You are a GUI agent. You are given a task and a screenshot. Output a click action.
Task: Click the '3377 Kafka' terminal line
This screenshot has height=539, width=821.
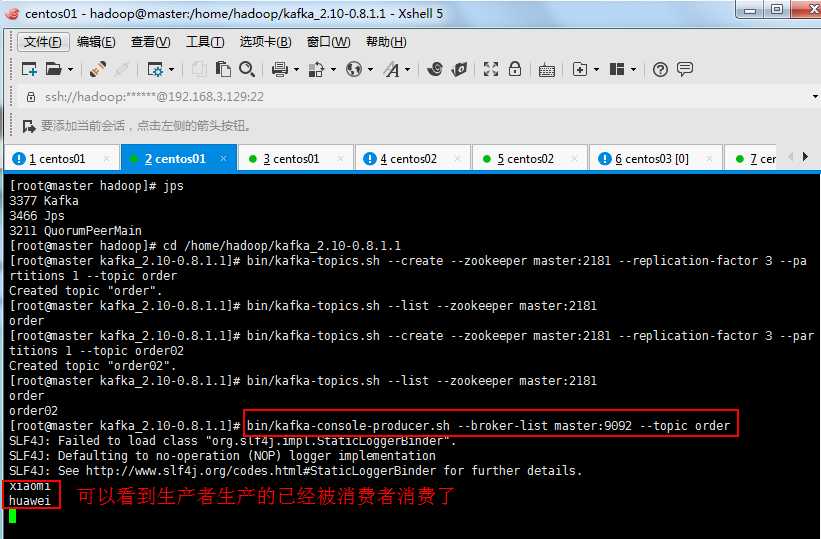[x=43, y=201]
